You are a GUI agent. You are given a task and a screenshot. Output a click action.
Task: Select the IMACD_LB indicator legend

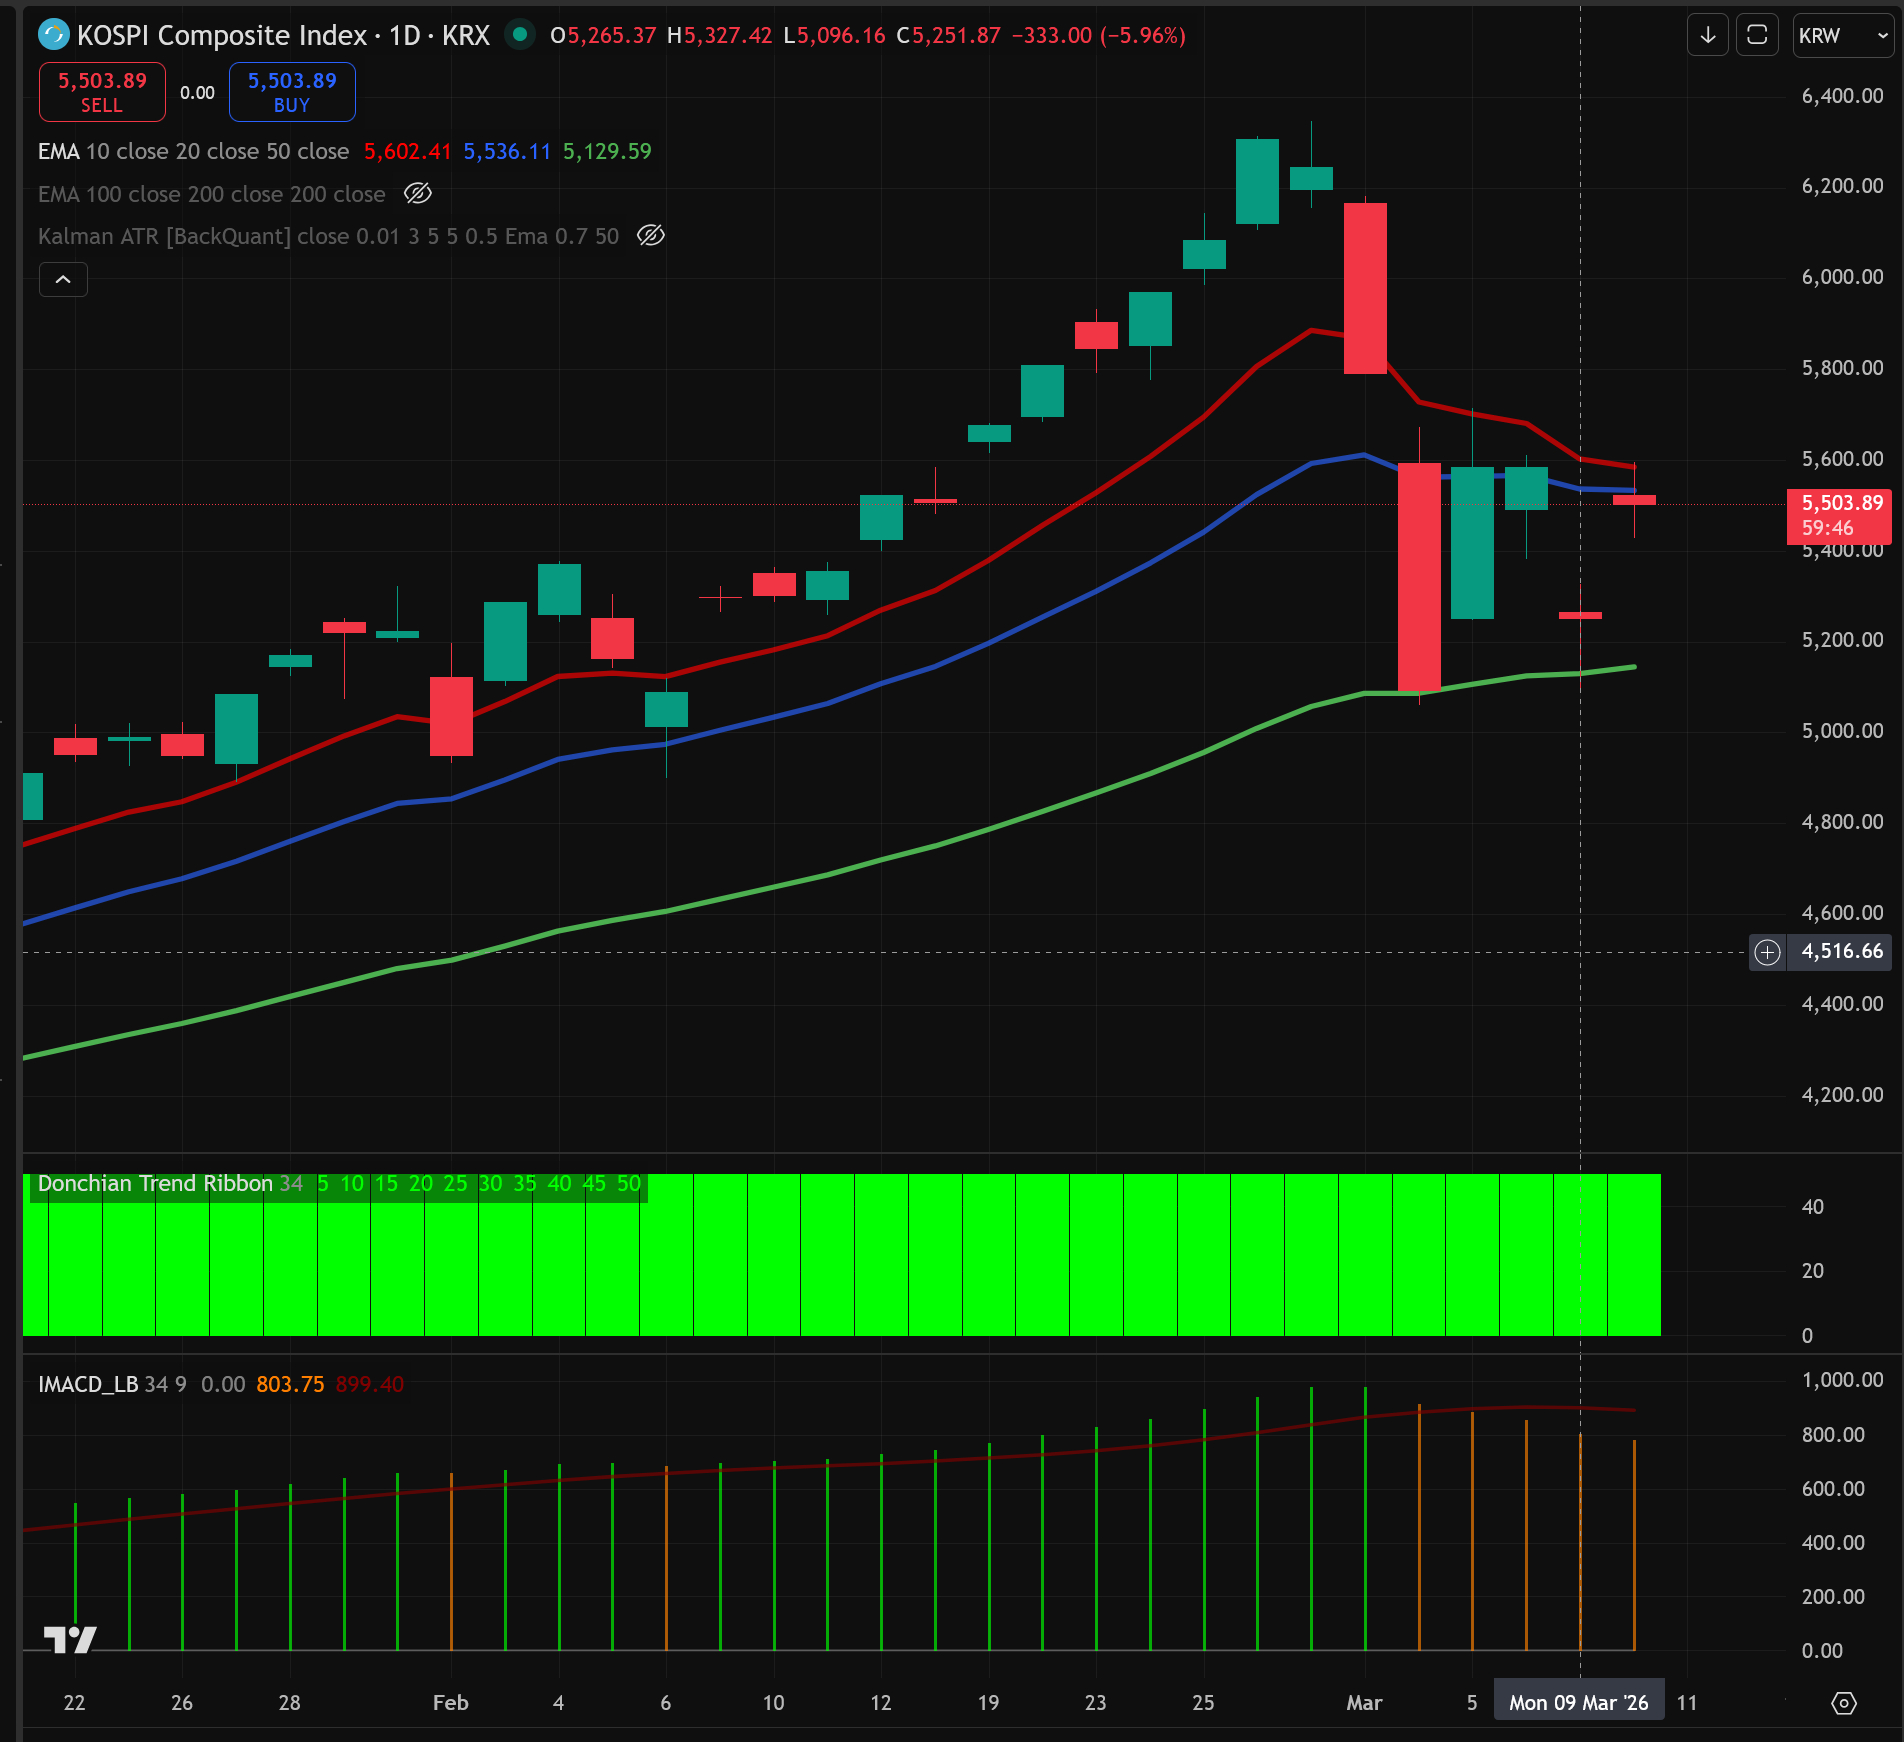tap(88, 1384)
